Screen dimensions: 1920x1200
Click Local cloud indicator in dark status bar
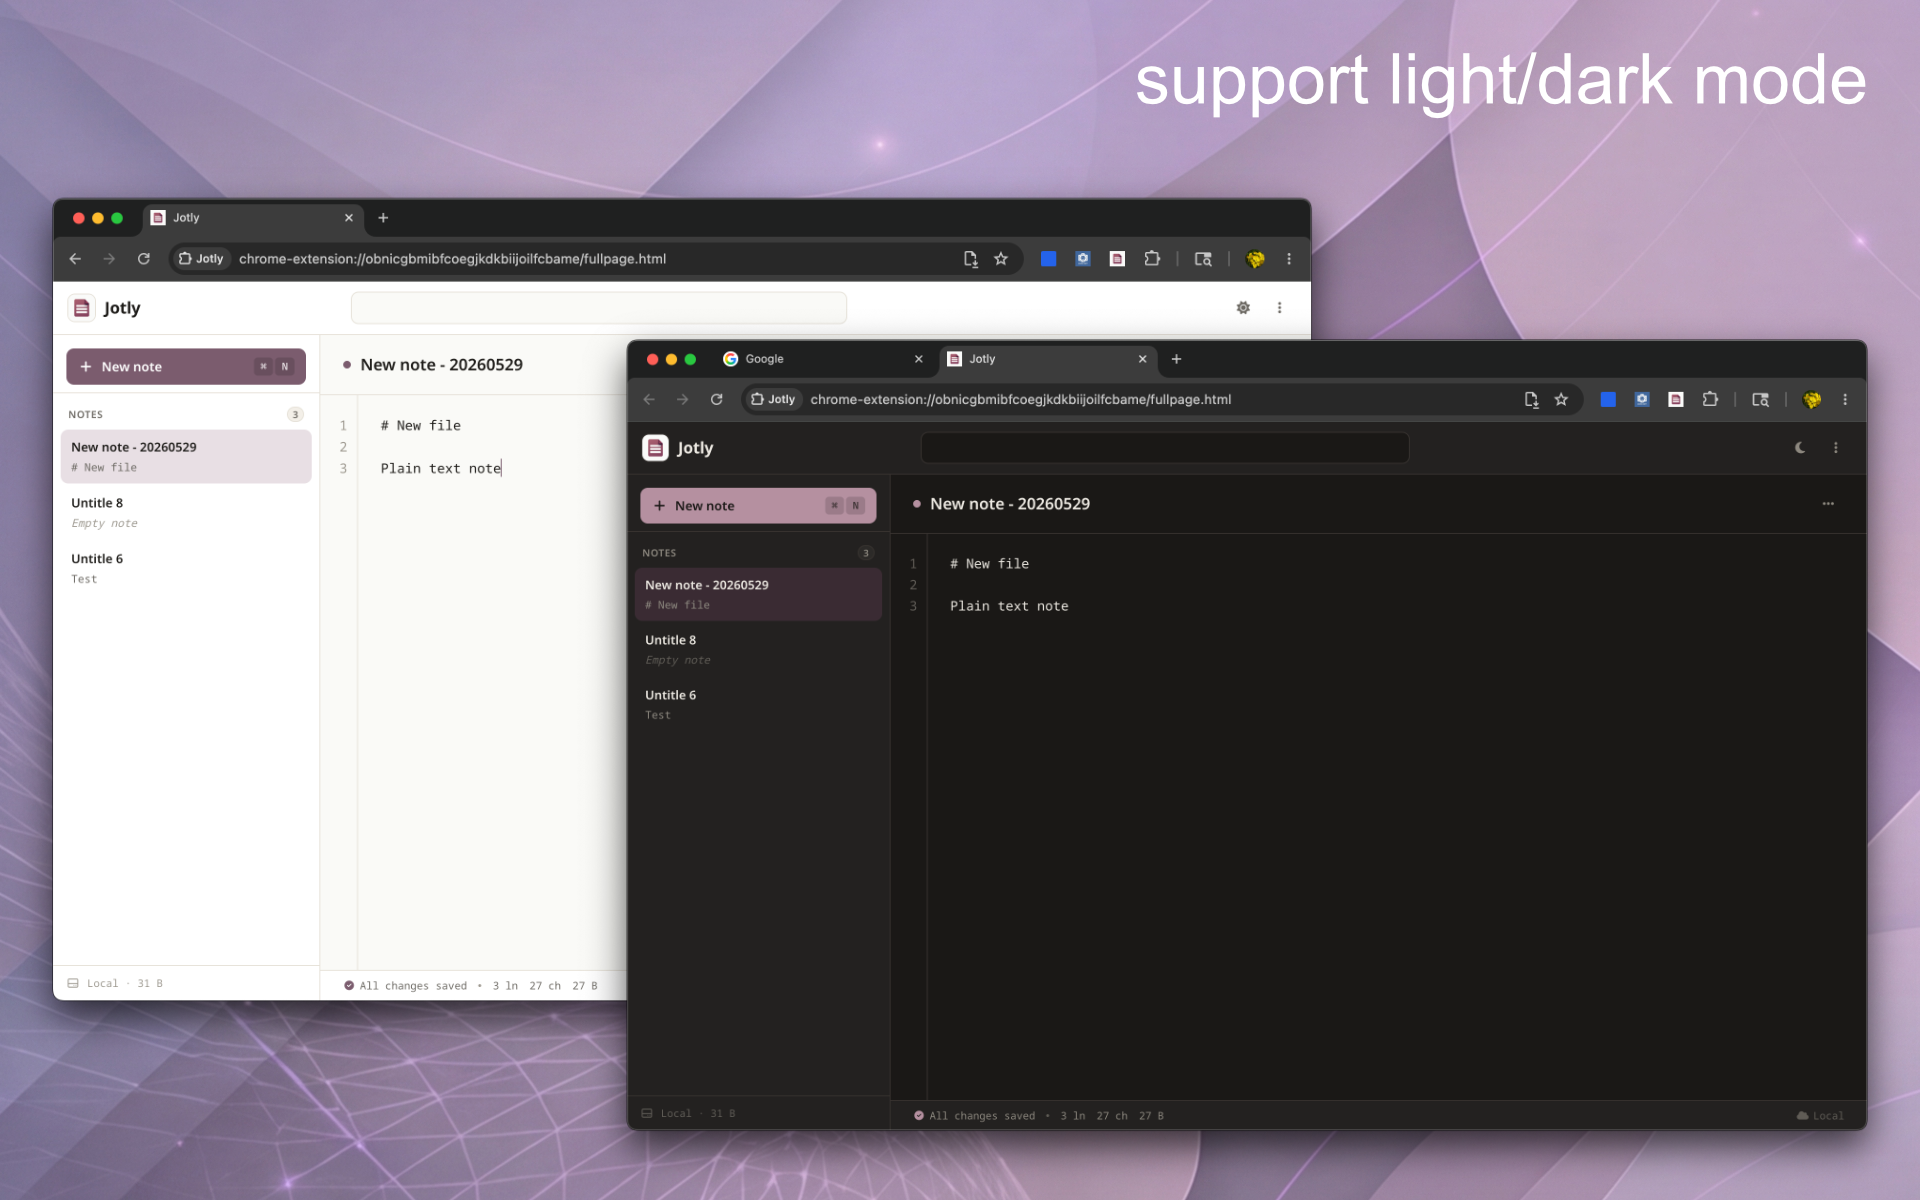pos(1820,1116)
